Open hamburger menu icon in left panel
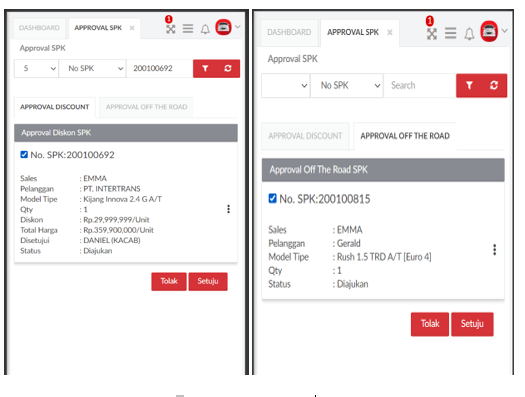The height and width of the screenshot is (397, 525). pos(188,28)
